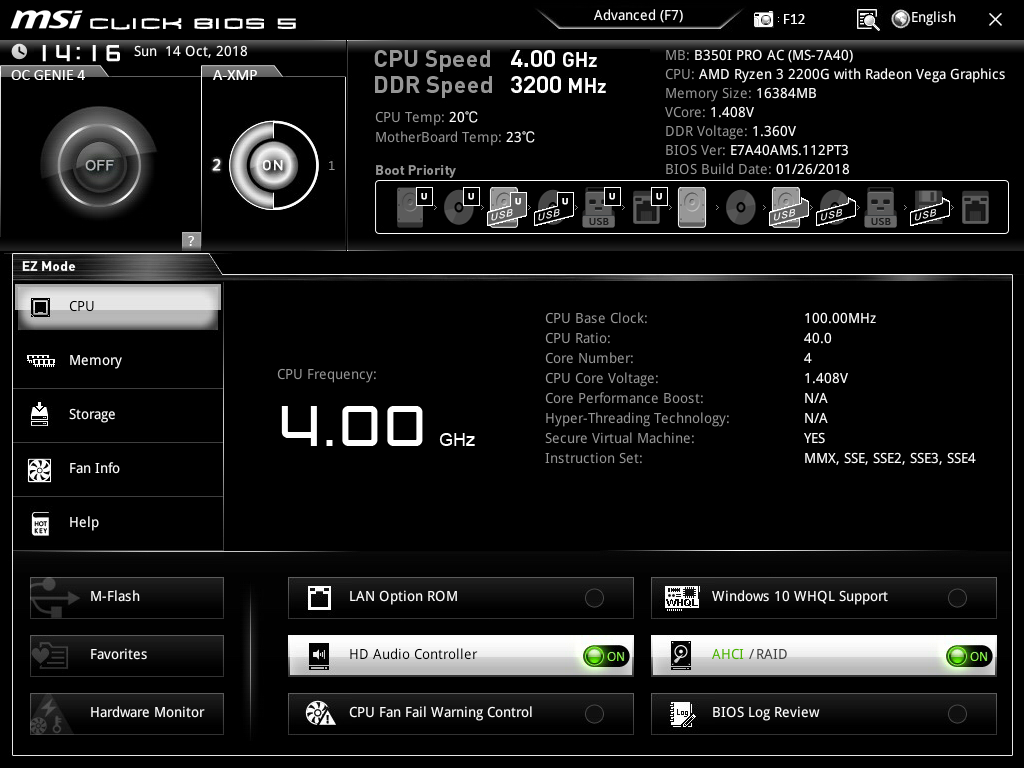Click the CPU chip icon in EZ Mode
This screenshot has width=1024, height=768.
click(40, 307)
